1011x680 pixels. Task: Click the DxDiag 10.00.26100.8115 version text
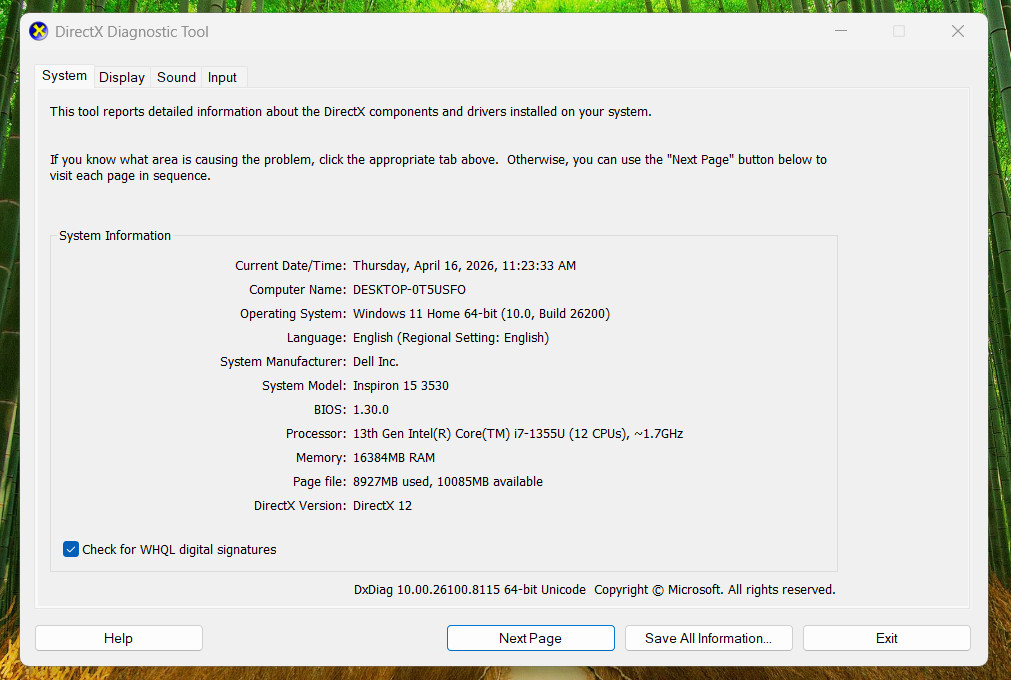[x=470, y=590]
